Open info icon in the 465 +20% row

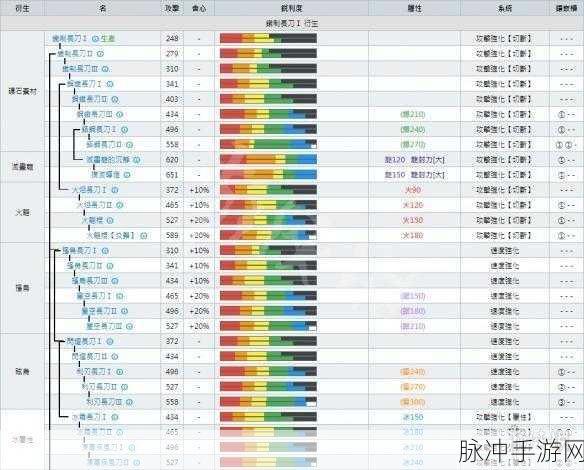120,296
